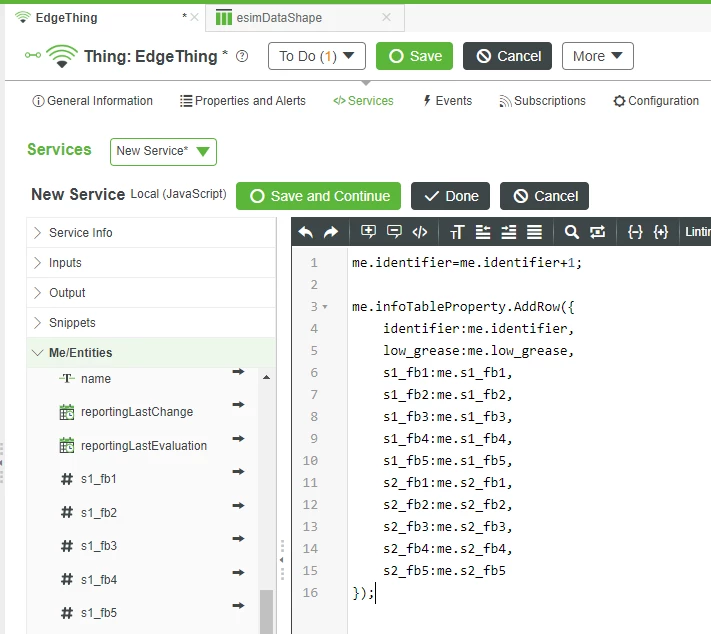The image size is (711, 634).
Task: Collapse the Me/Entities section
Action: [151, 352]
